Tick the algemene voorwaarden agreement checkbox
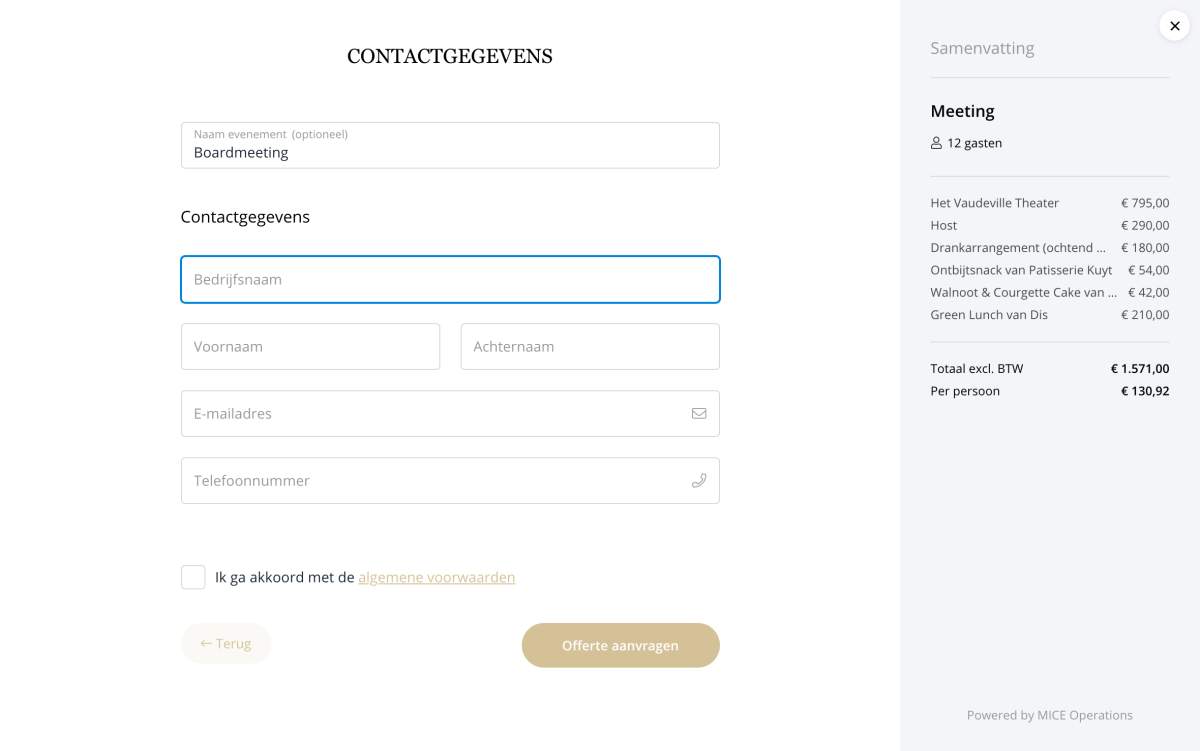Image resolution: width=1200 pixels, height=751 pixels. click(193, 577)
